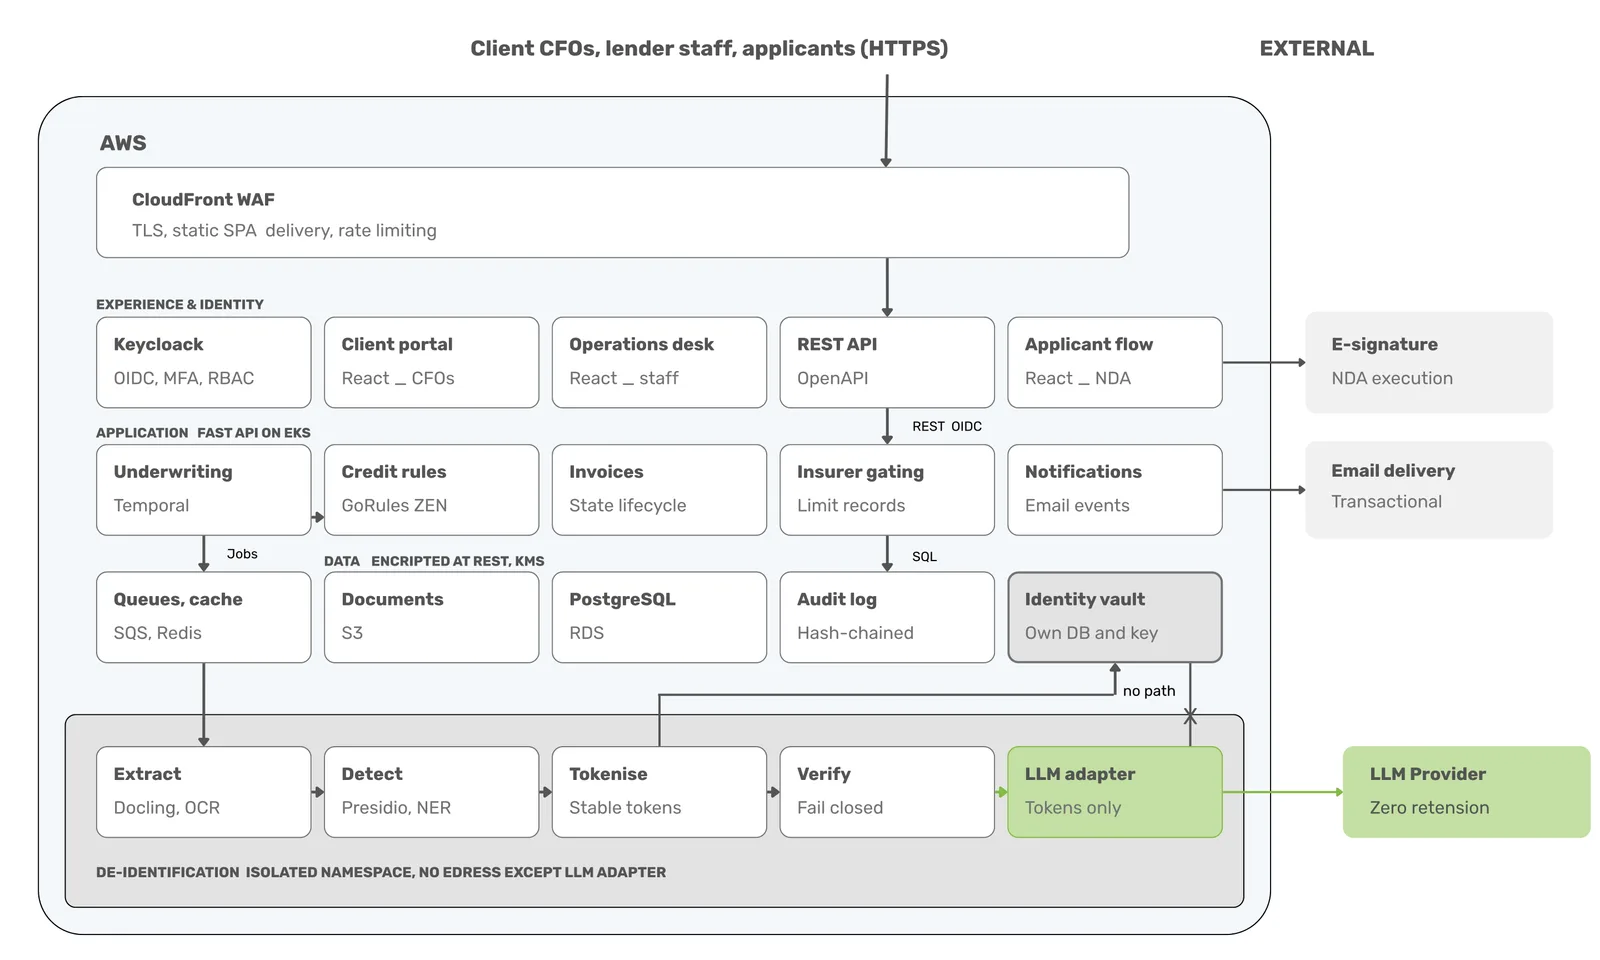
Task: Click the 'Jobs' connector label
Action: 242,553
